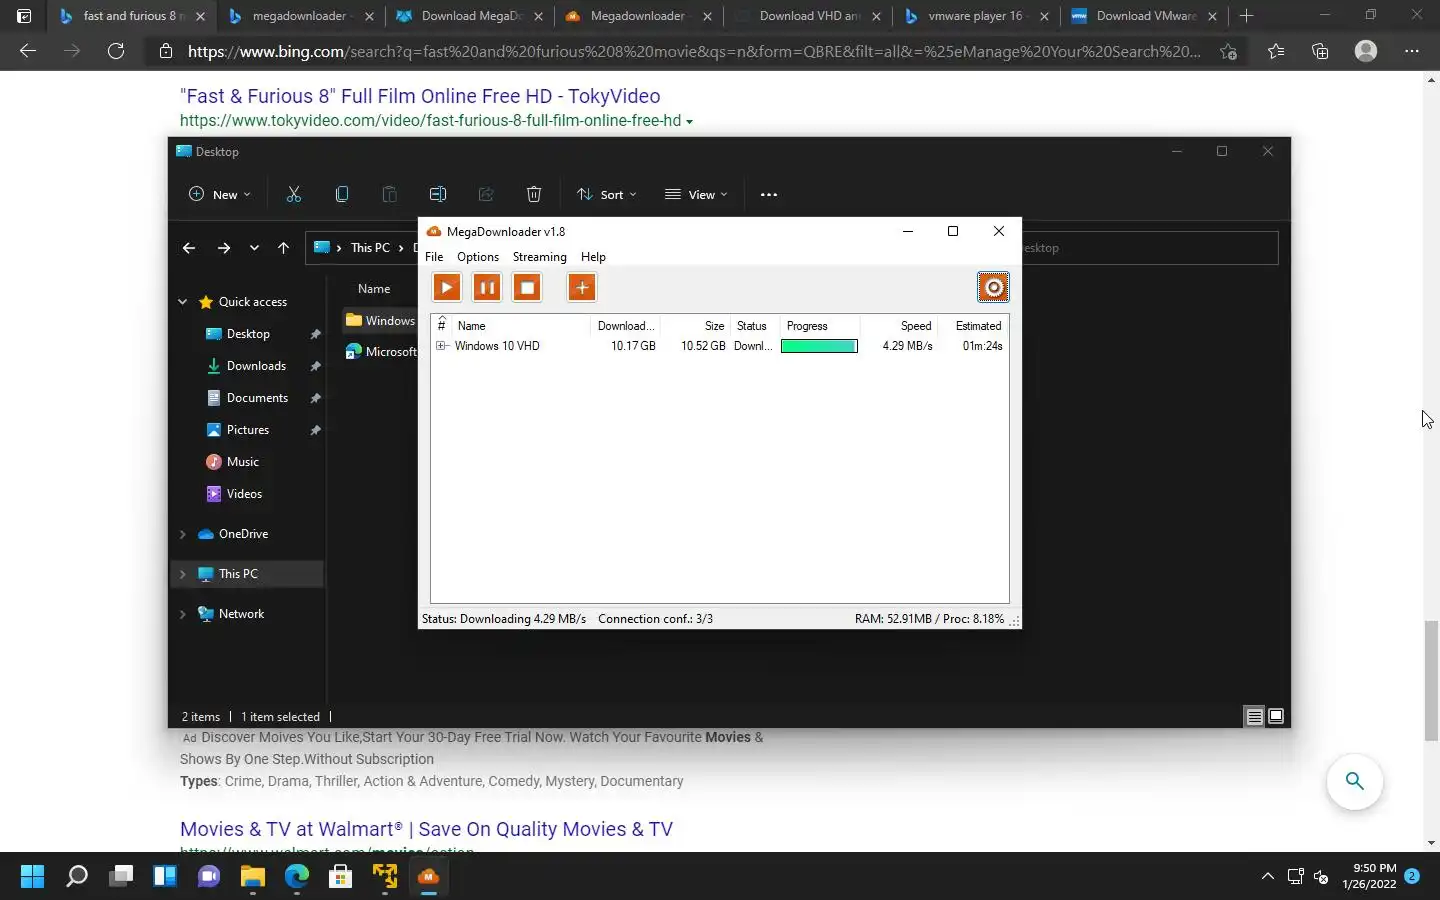This screenshot has width=1440, height=900.
Task: Refresh the browser page
Action: pyautogui.click(x=116, y=51)
